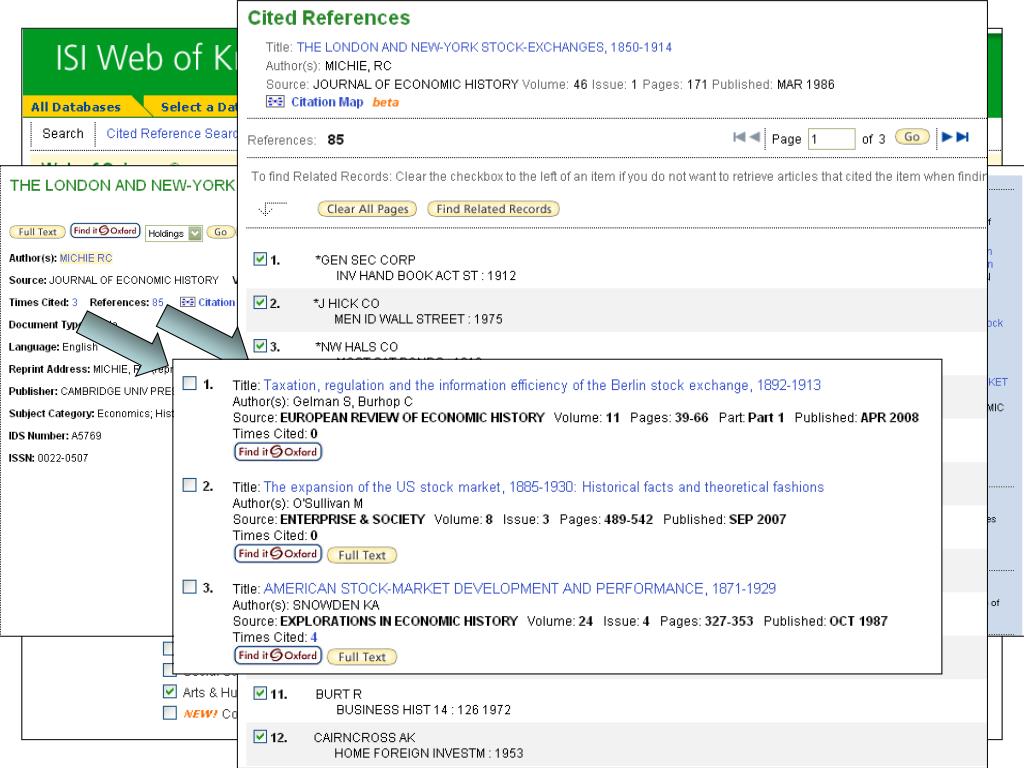The width and height of the screenshot is (1024, 768).
Task: Click the select-all arrow icon beside Clear All Pages
Action: pyautogui.click(x=271, y=208)
